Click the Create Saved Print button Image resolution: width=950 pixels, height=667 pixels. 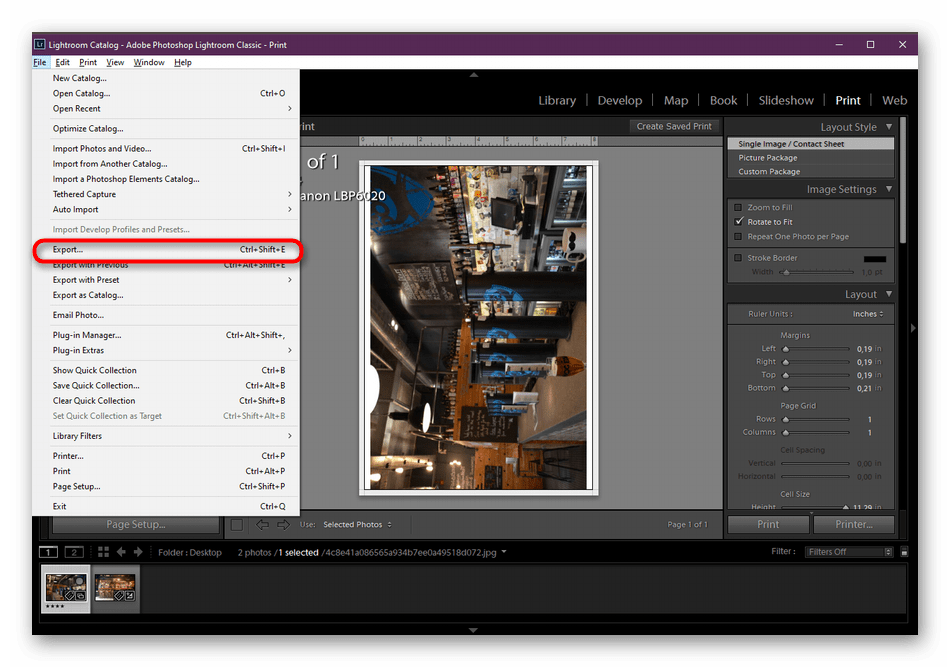(x=674, y=126)
